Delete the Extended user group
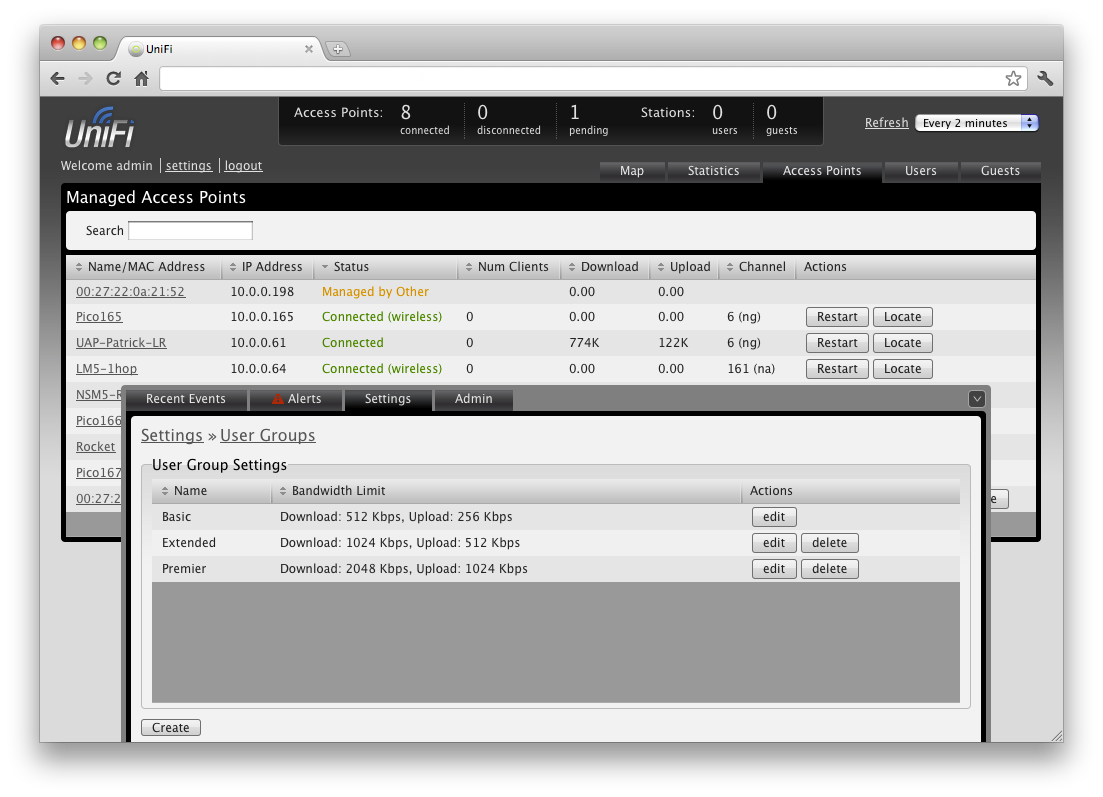The image size is (1103, 797). pos(829,543)
